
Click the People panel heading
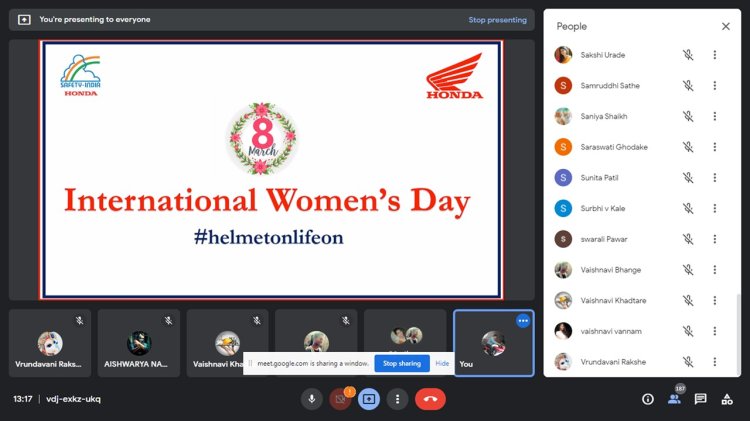click(572, 26)
